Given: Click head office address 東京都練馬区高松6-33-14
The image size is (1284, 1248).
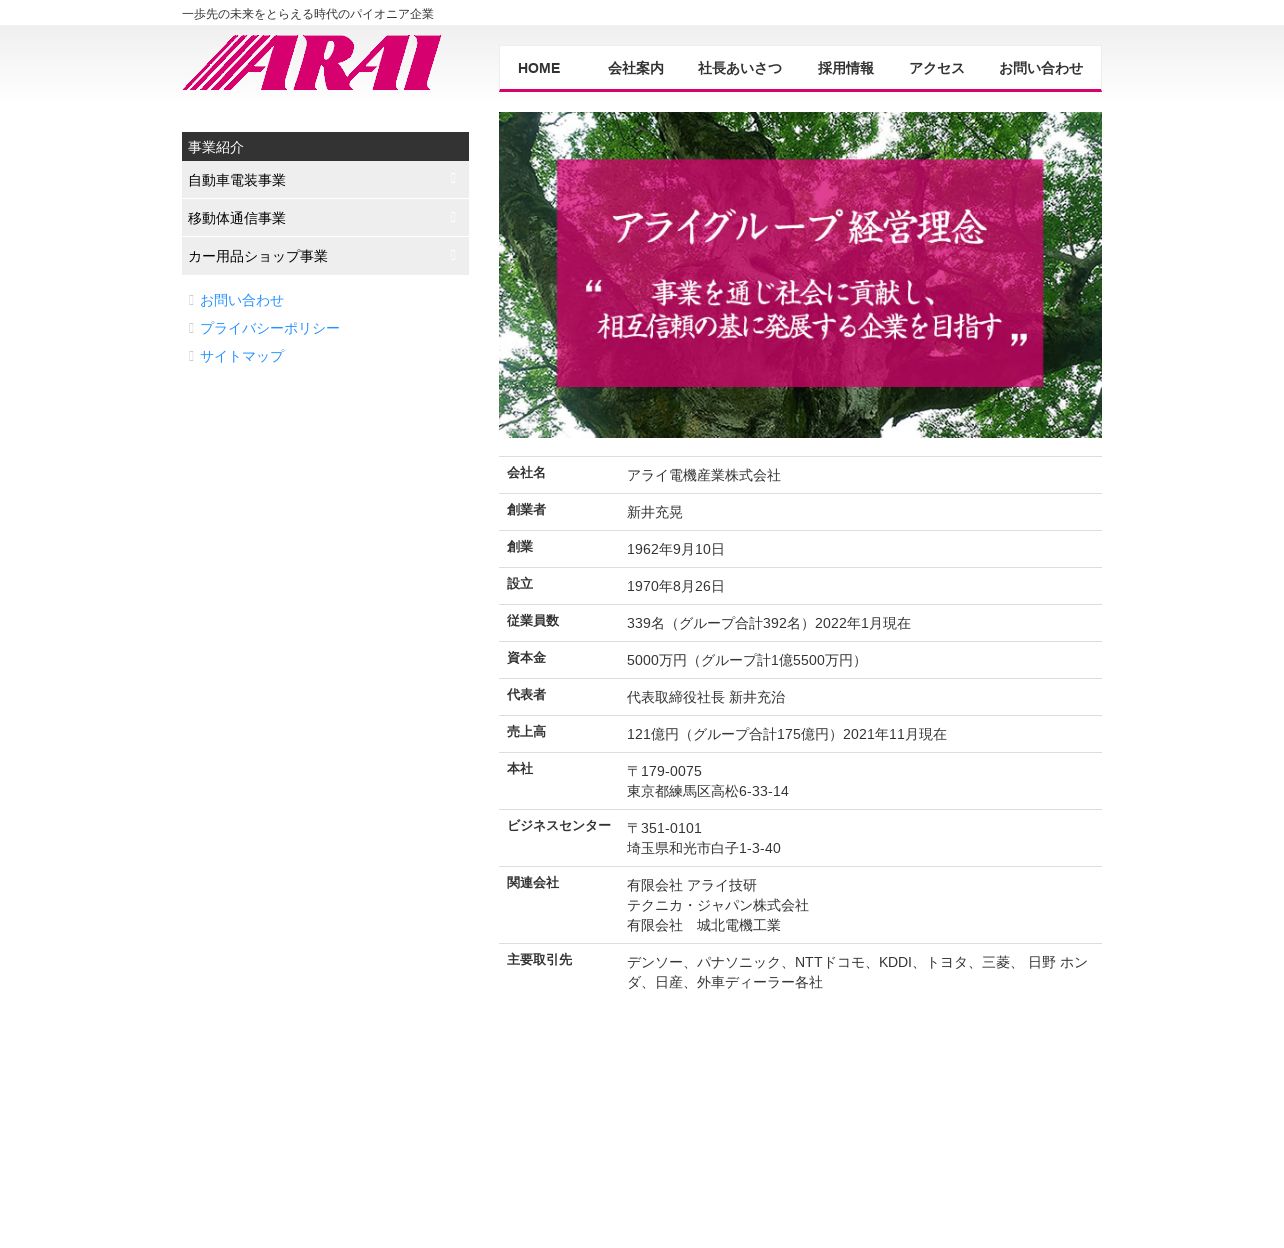Looking at the screenshot, I should [708, 792].
